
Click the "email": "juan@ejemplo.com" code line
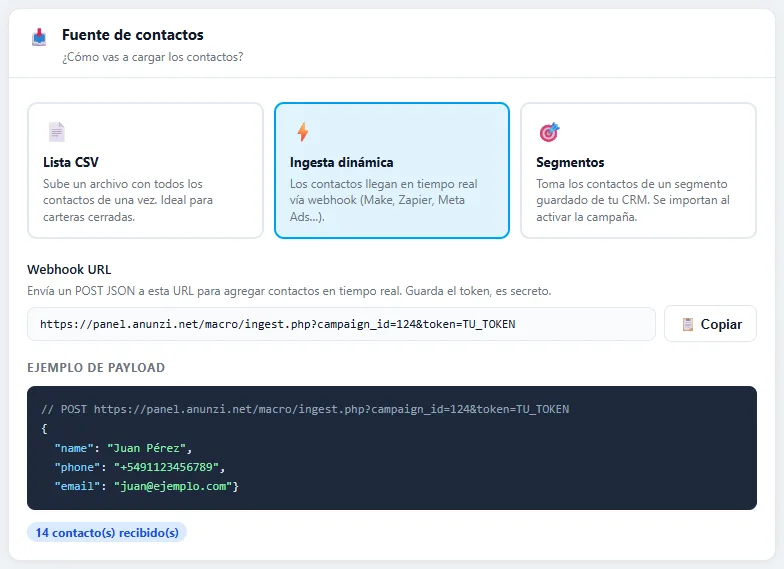tap(146, 486)
